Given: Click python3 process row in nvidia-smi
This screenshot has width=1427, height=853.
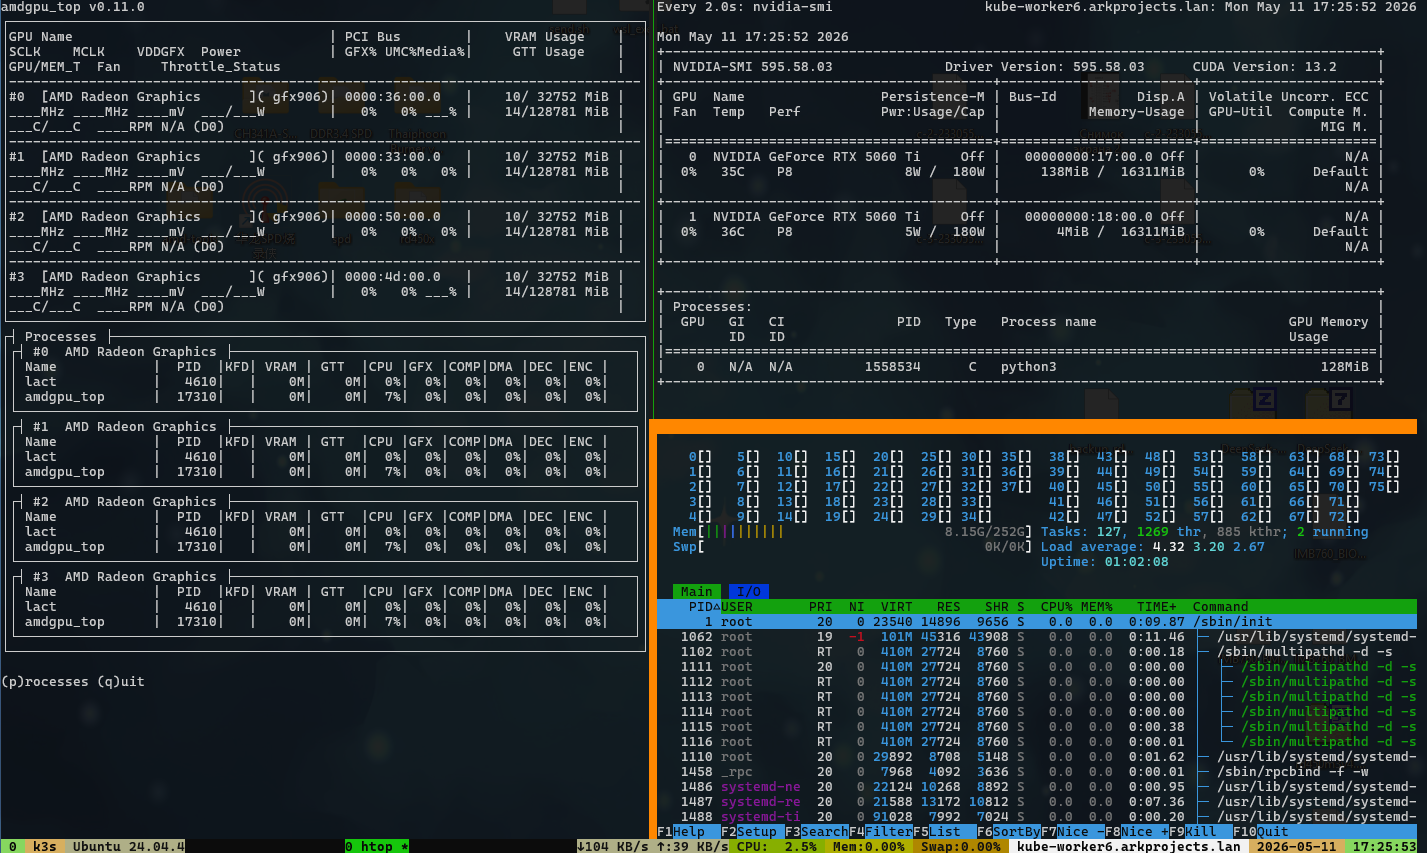Looking at the screenshot, I should click(x=1021, y=367).
